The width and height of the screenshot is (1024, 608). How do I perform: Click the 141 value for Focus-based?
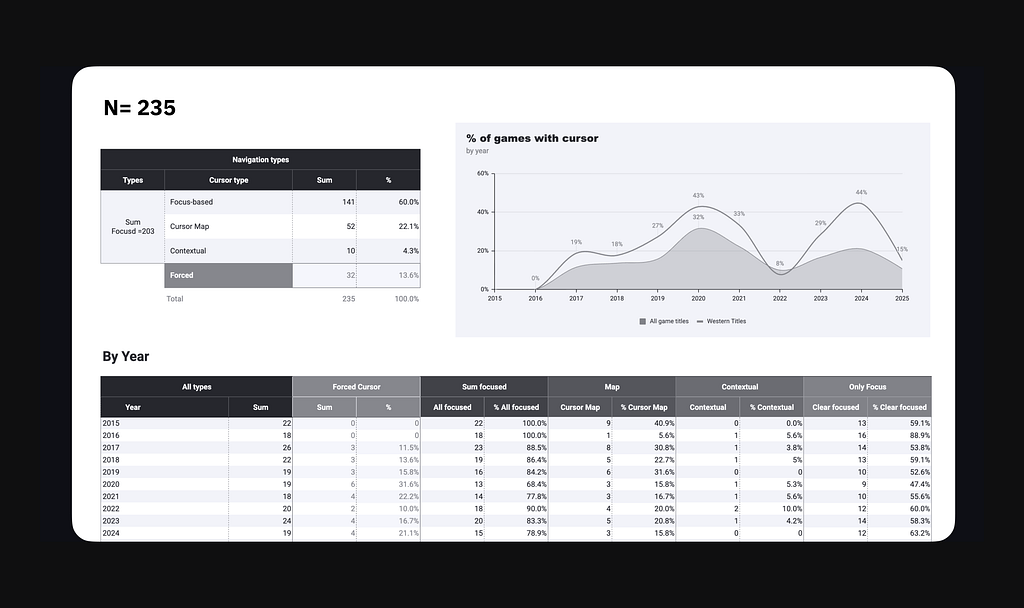pyautogui.click(x=349, y=202)
